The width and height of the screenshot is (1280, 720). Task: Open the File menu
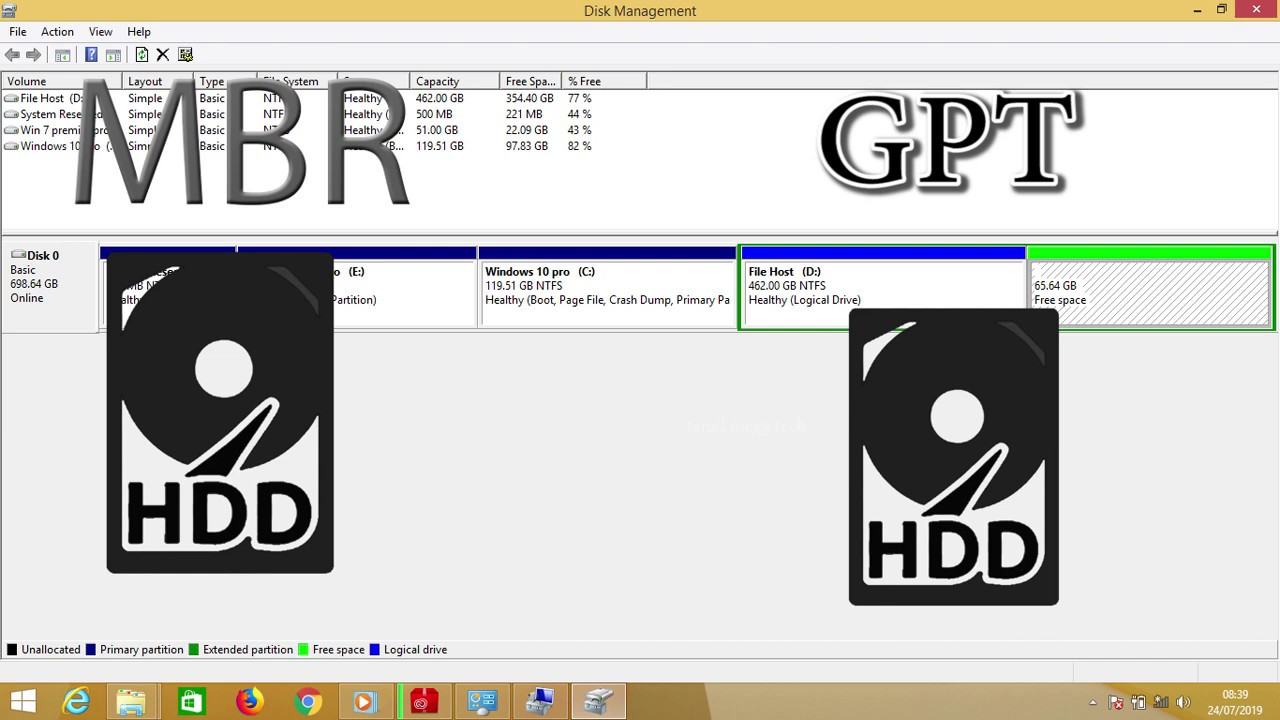tap(18, 32)
